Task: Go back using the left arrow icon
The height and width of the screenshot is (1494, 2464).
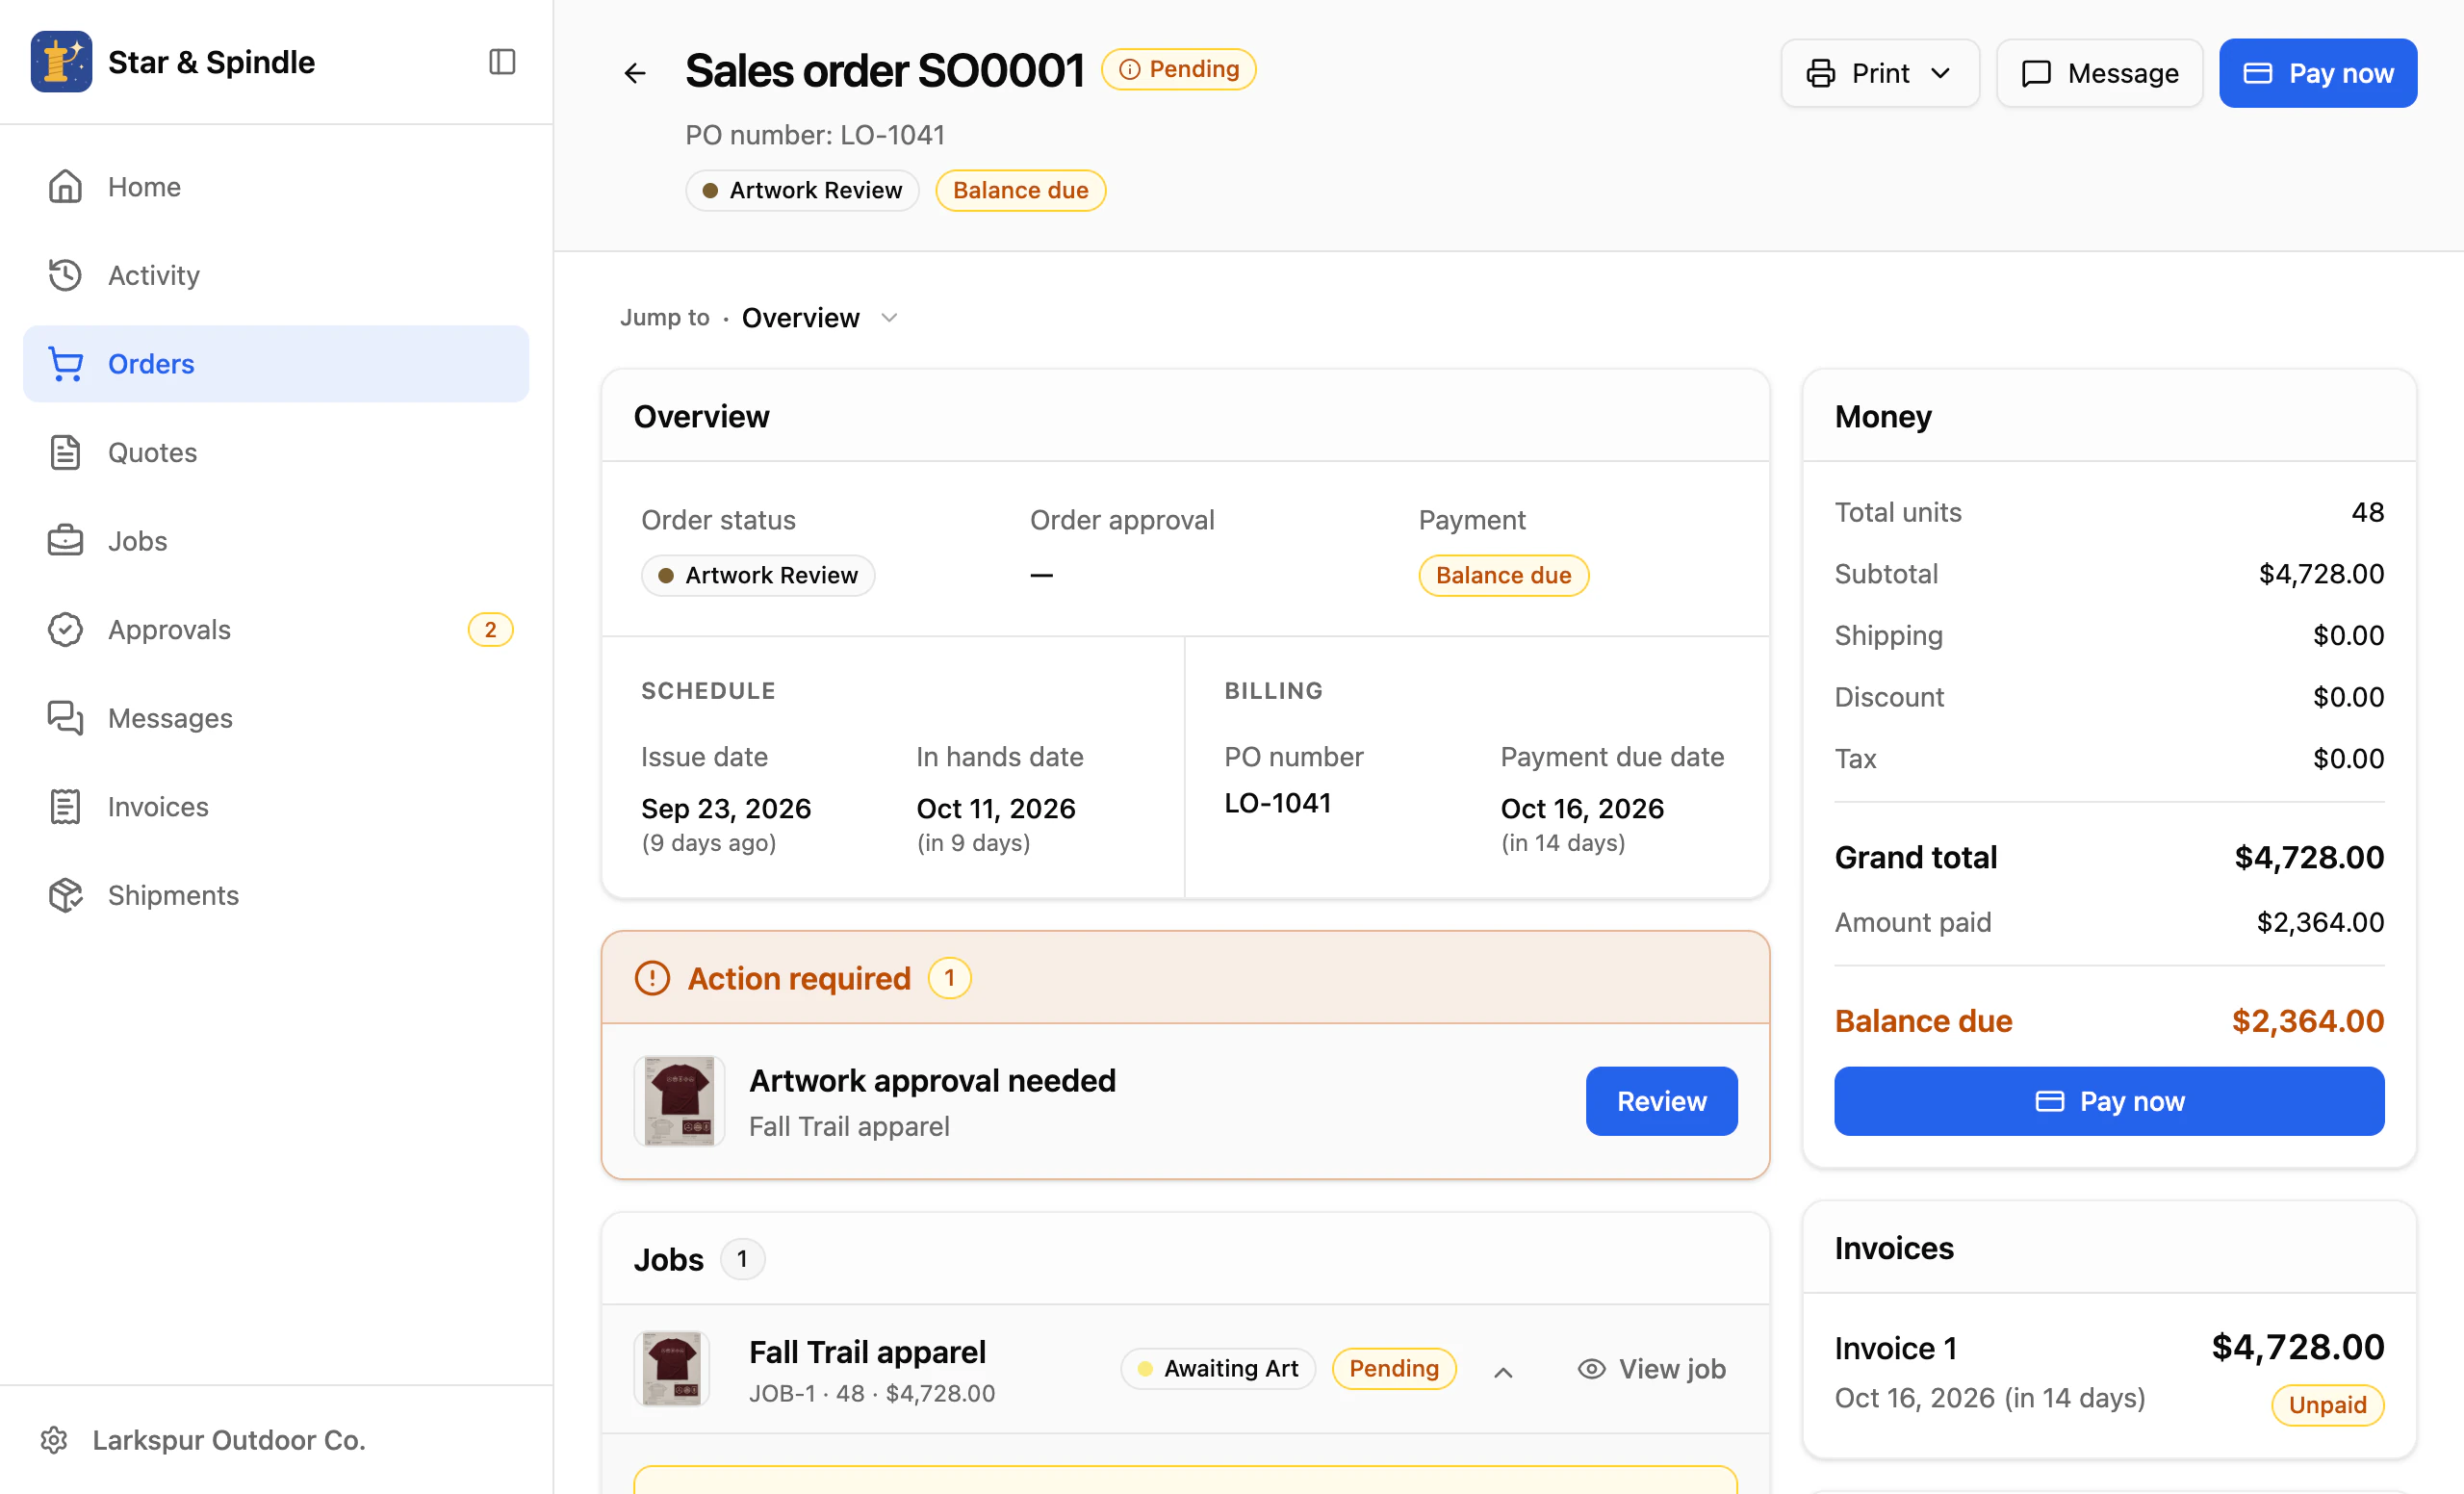Action: tap(635, 73)
